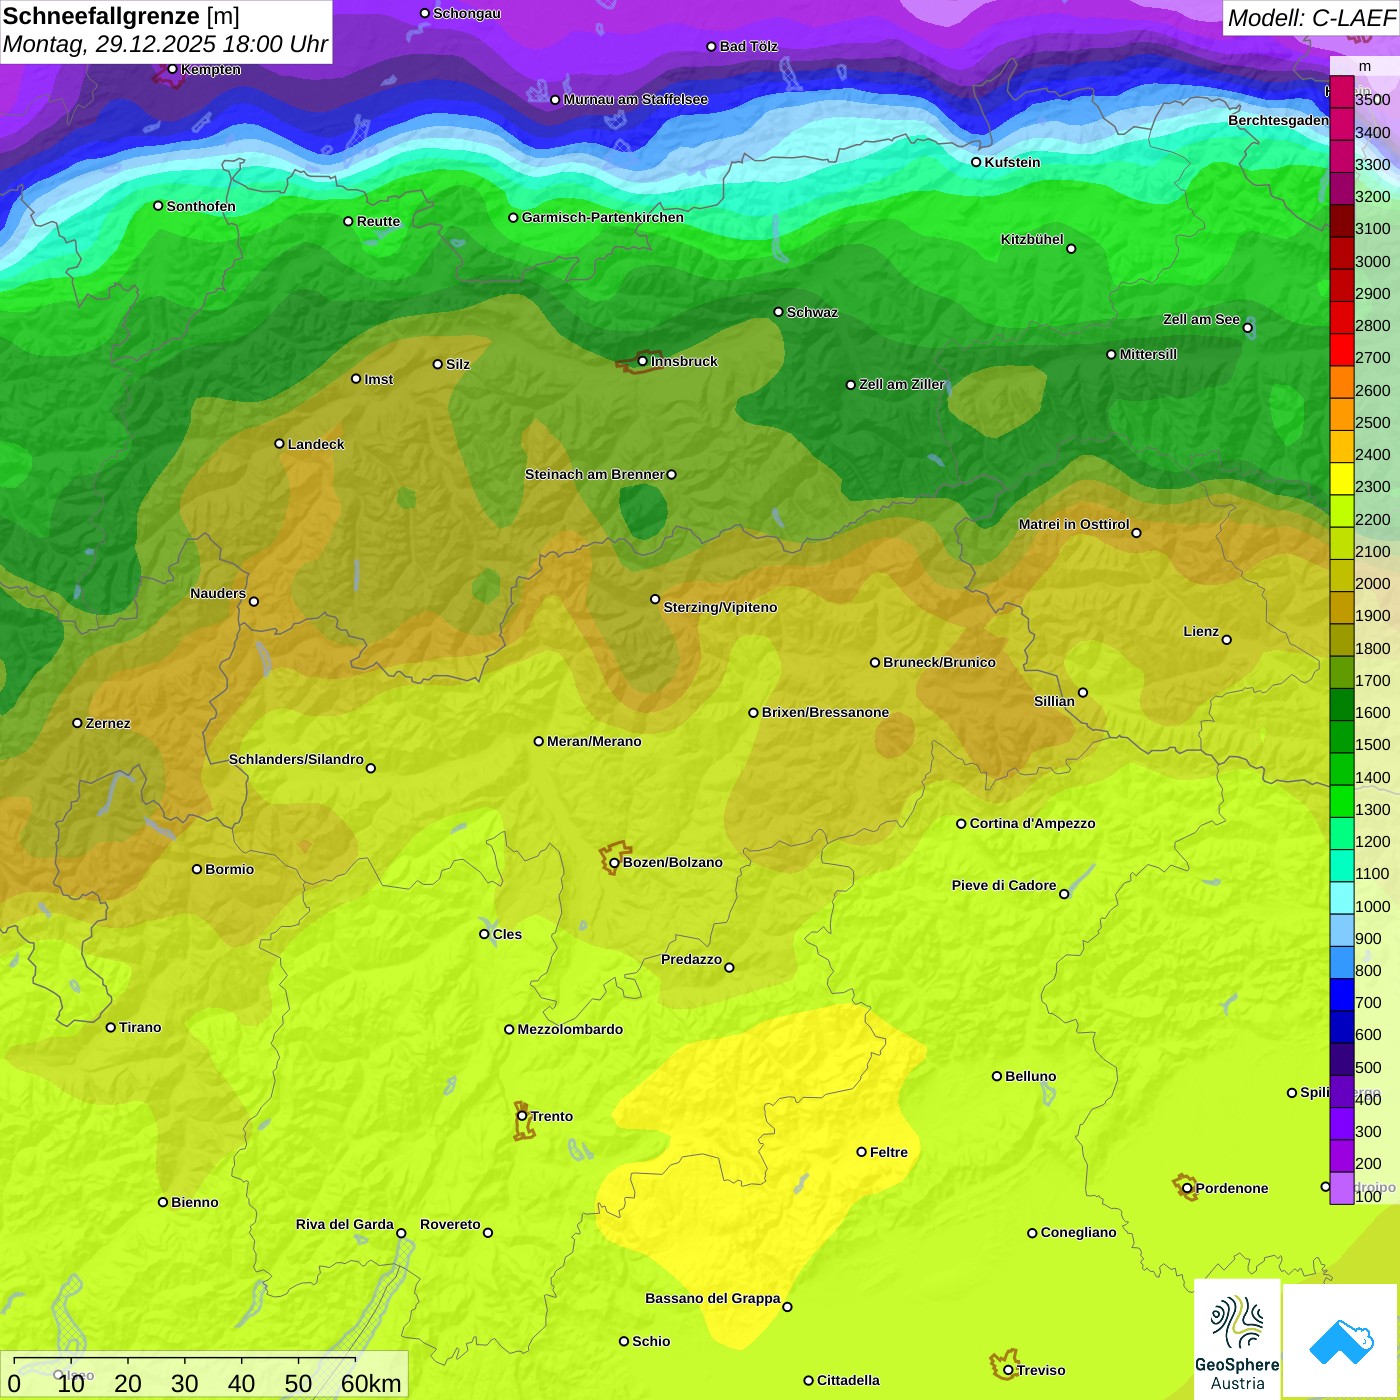Click the Pieve di Cadore label
This screenshot has height=1400, width=1400.
pos(1004,885)
